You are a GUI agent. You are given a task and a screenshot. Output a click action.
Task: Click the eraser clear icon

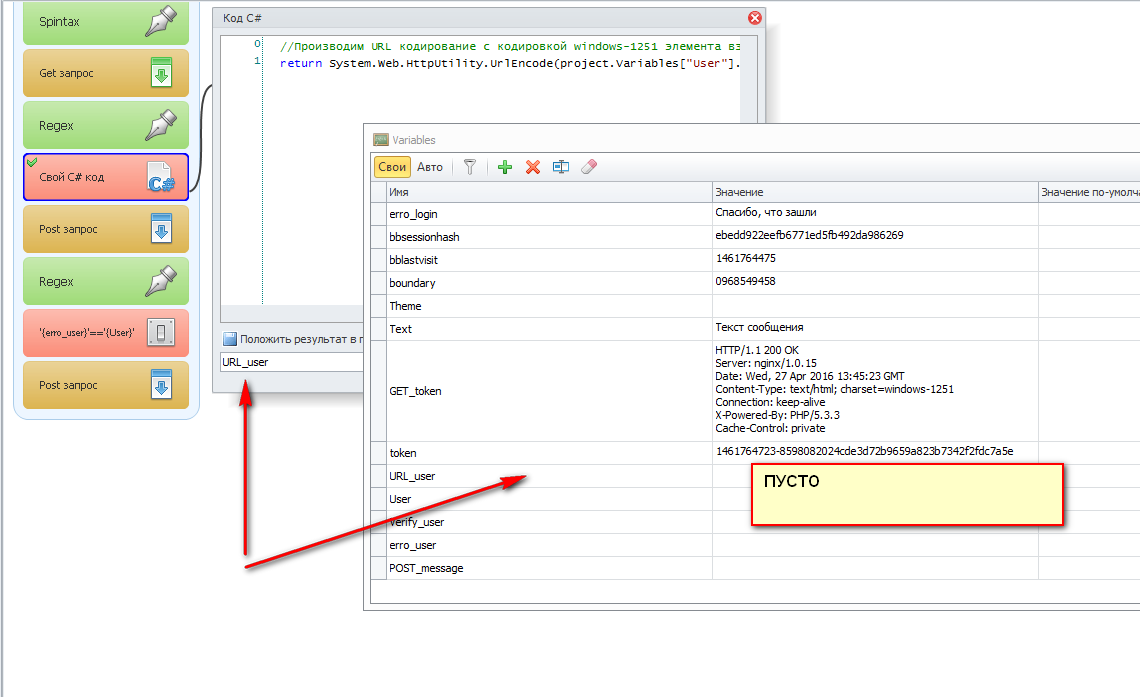tap(589, 167)
